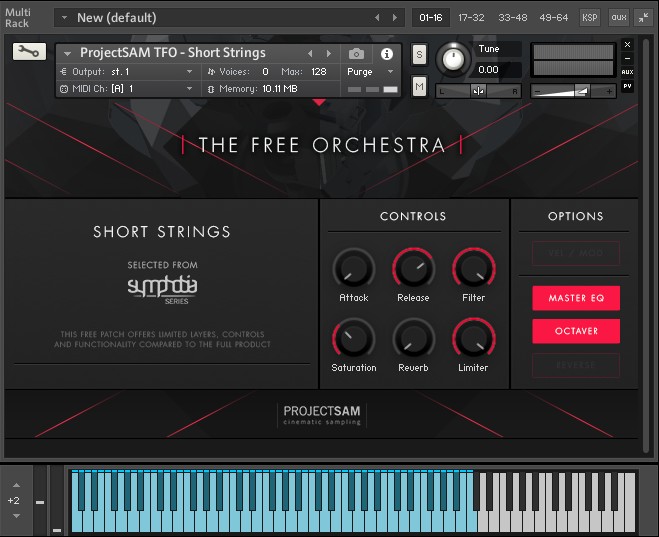Select next instrument with right arrow
Screen dimensions: 659x537
click(x=329, y=54)
